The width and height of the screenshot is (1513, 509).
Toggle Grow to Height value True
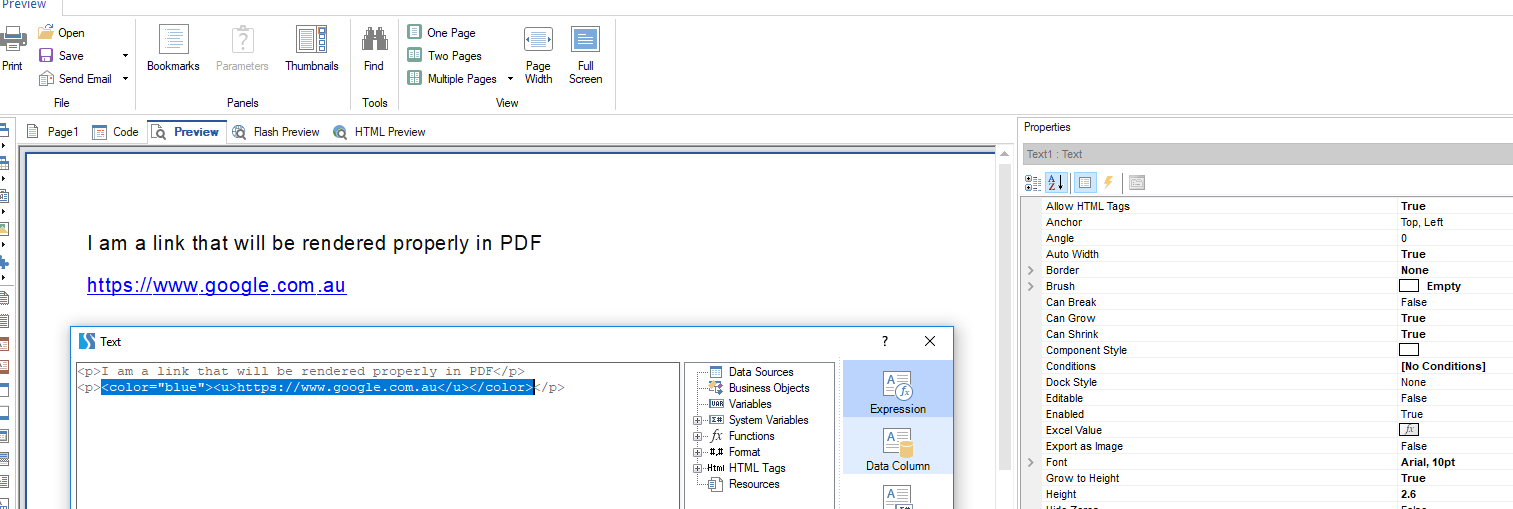pos(1413,478)
